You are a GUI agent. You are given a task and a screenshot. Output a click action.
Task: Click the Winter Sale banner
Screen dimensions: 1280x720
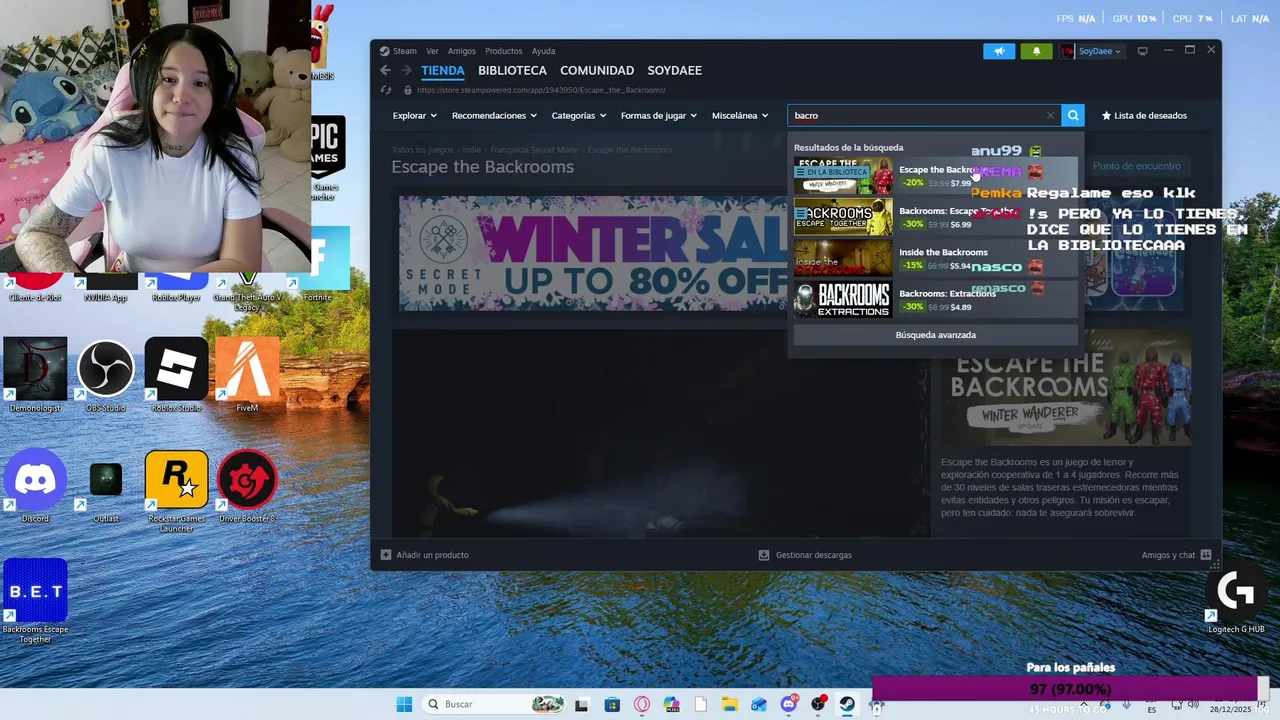[x=593, y=253]
